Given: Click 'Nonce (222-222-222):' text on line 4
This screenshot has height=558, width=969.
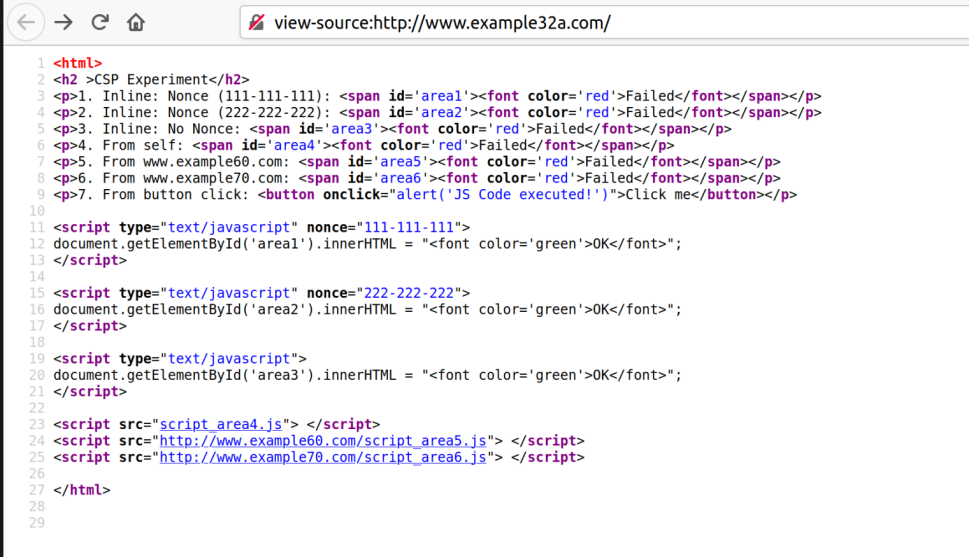Looking at the screenshot, I should [x=249, y=112].
